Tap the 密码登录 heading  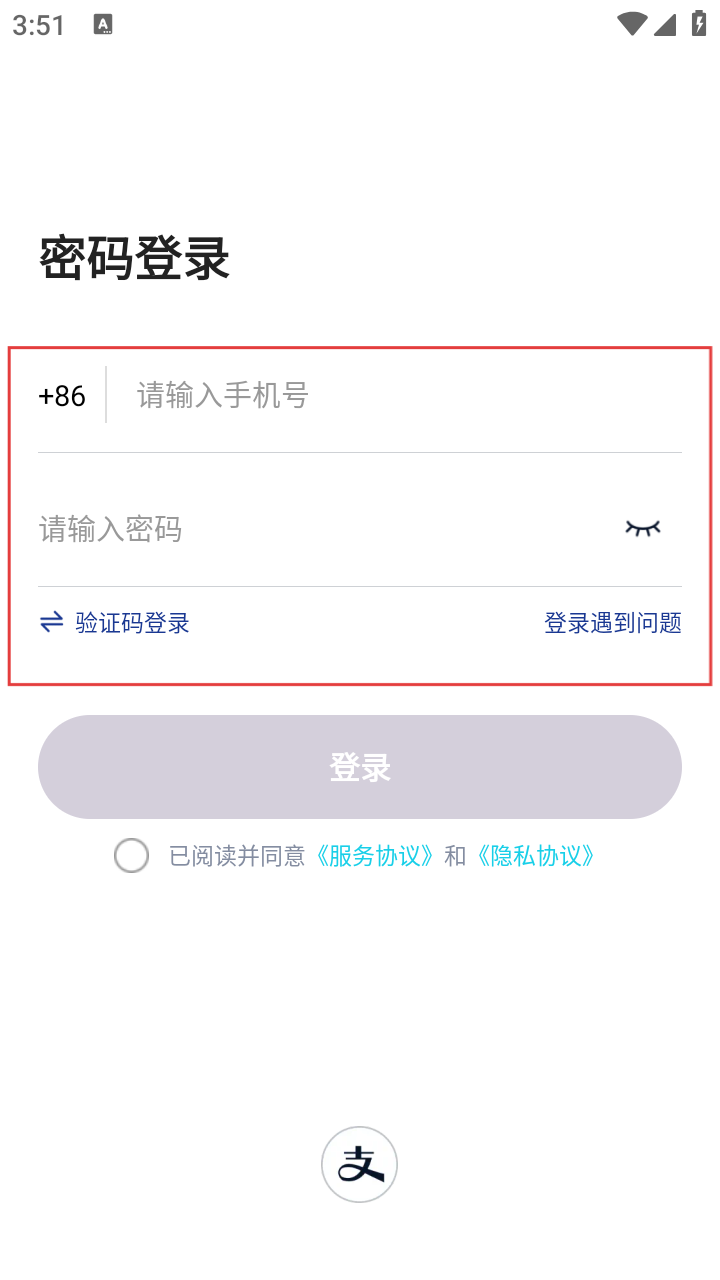pyautogui.click(x=135, y=259)
